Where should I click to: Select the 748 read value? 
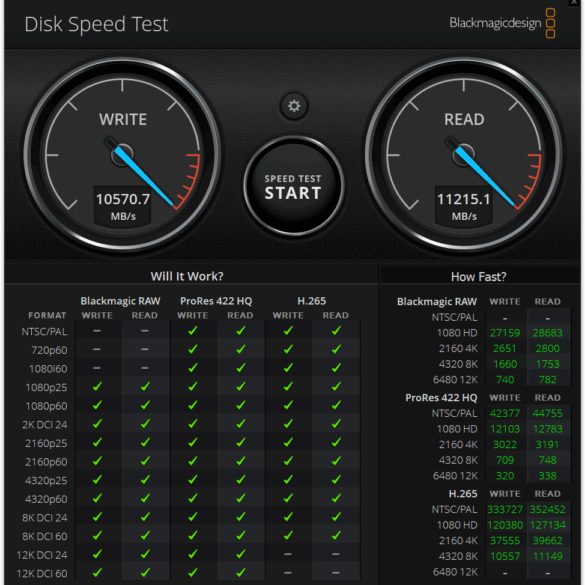coord(547,460)
